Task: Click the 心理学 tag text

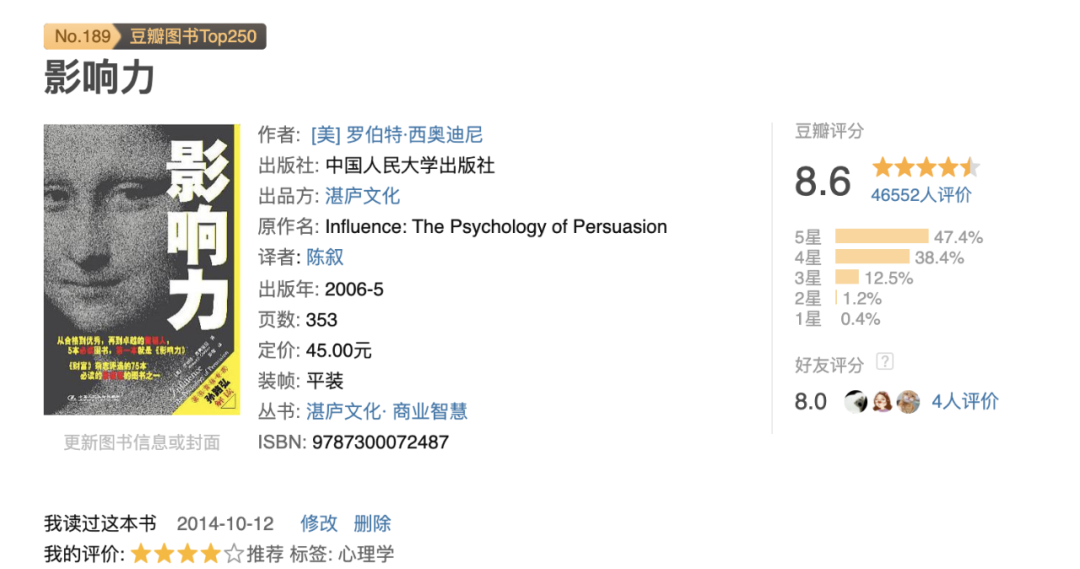Action: click(366, 554)
